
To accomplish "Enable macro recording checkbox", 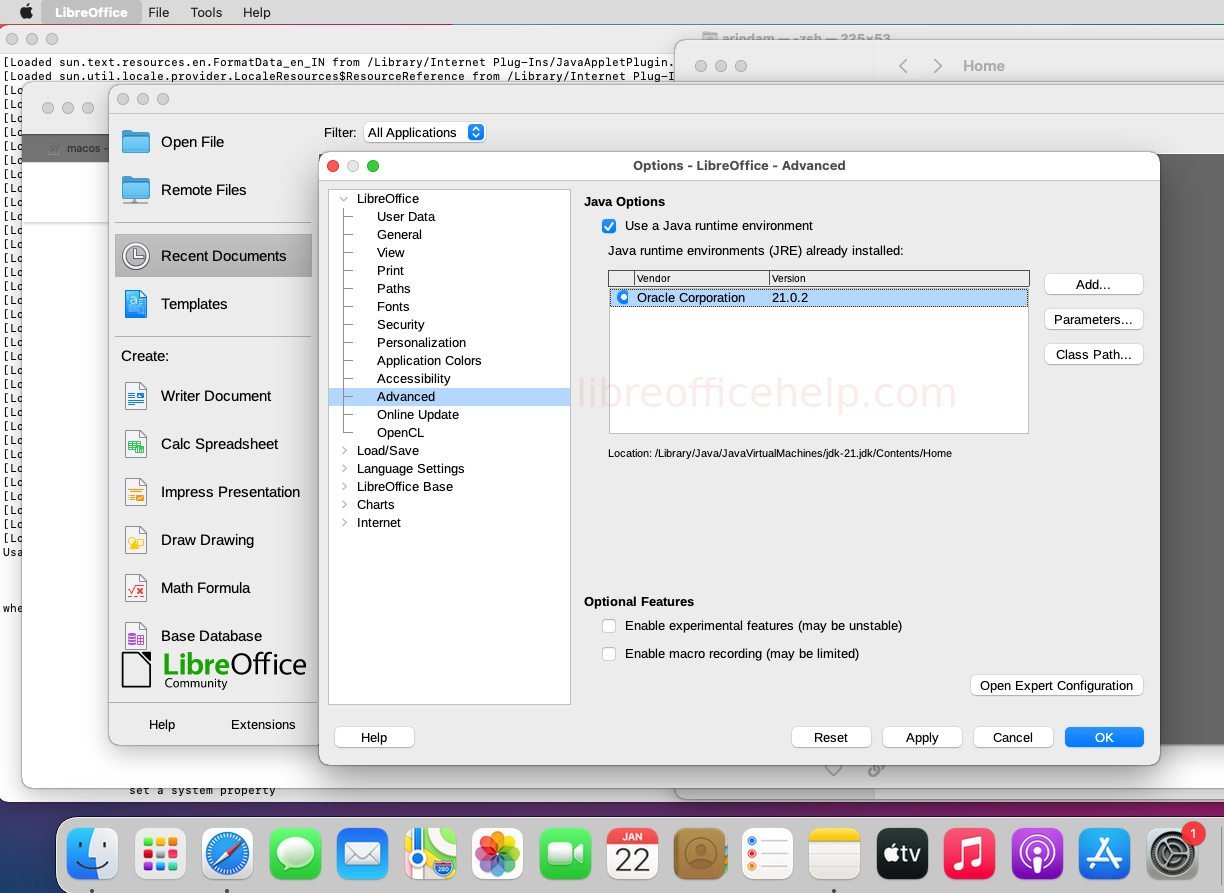I will (609, 654).
